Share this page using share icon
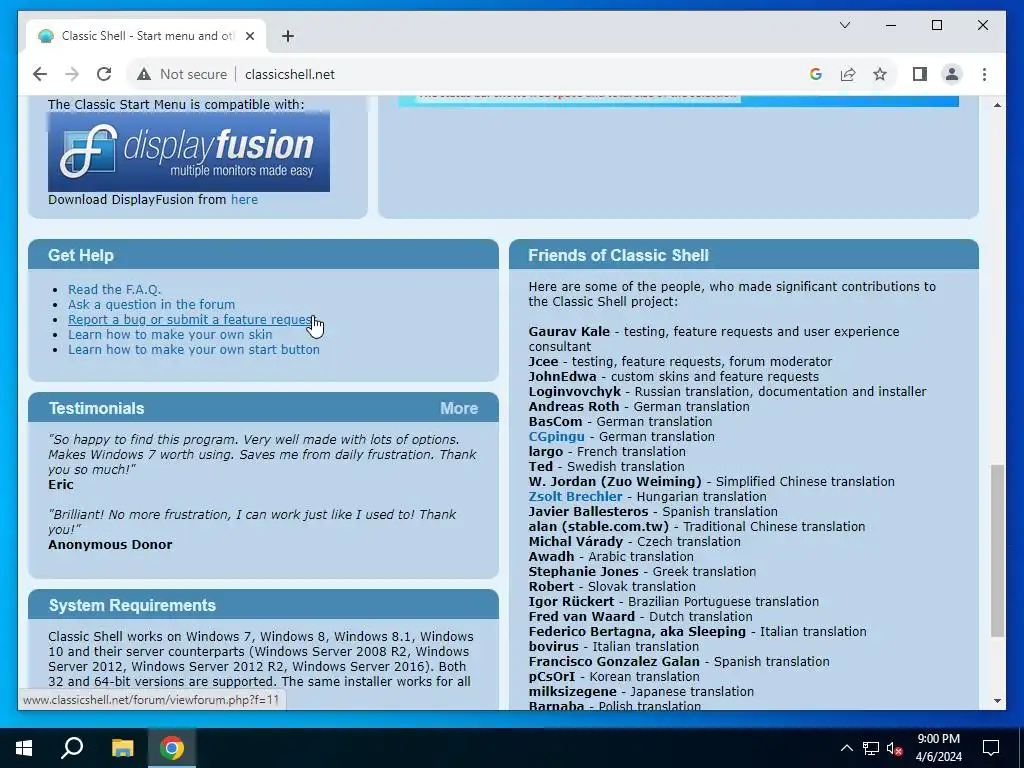Image resolution: width=1024 pixels, height=768 pixels. point(848,74)
